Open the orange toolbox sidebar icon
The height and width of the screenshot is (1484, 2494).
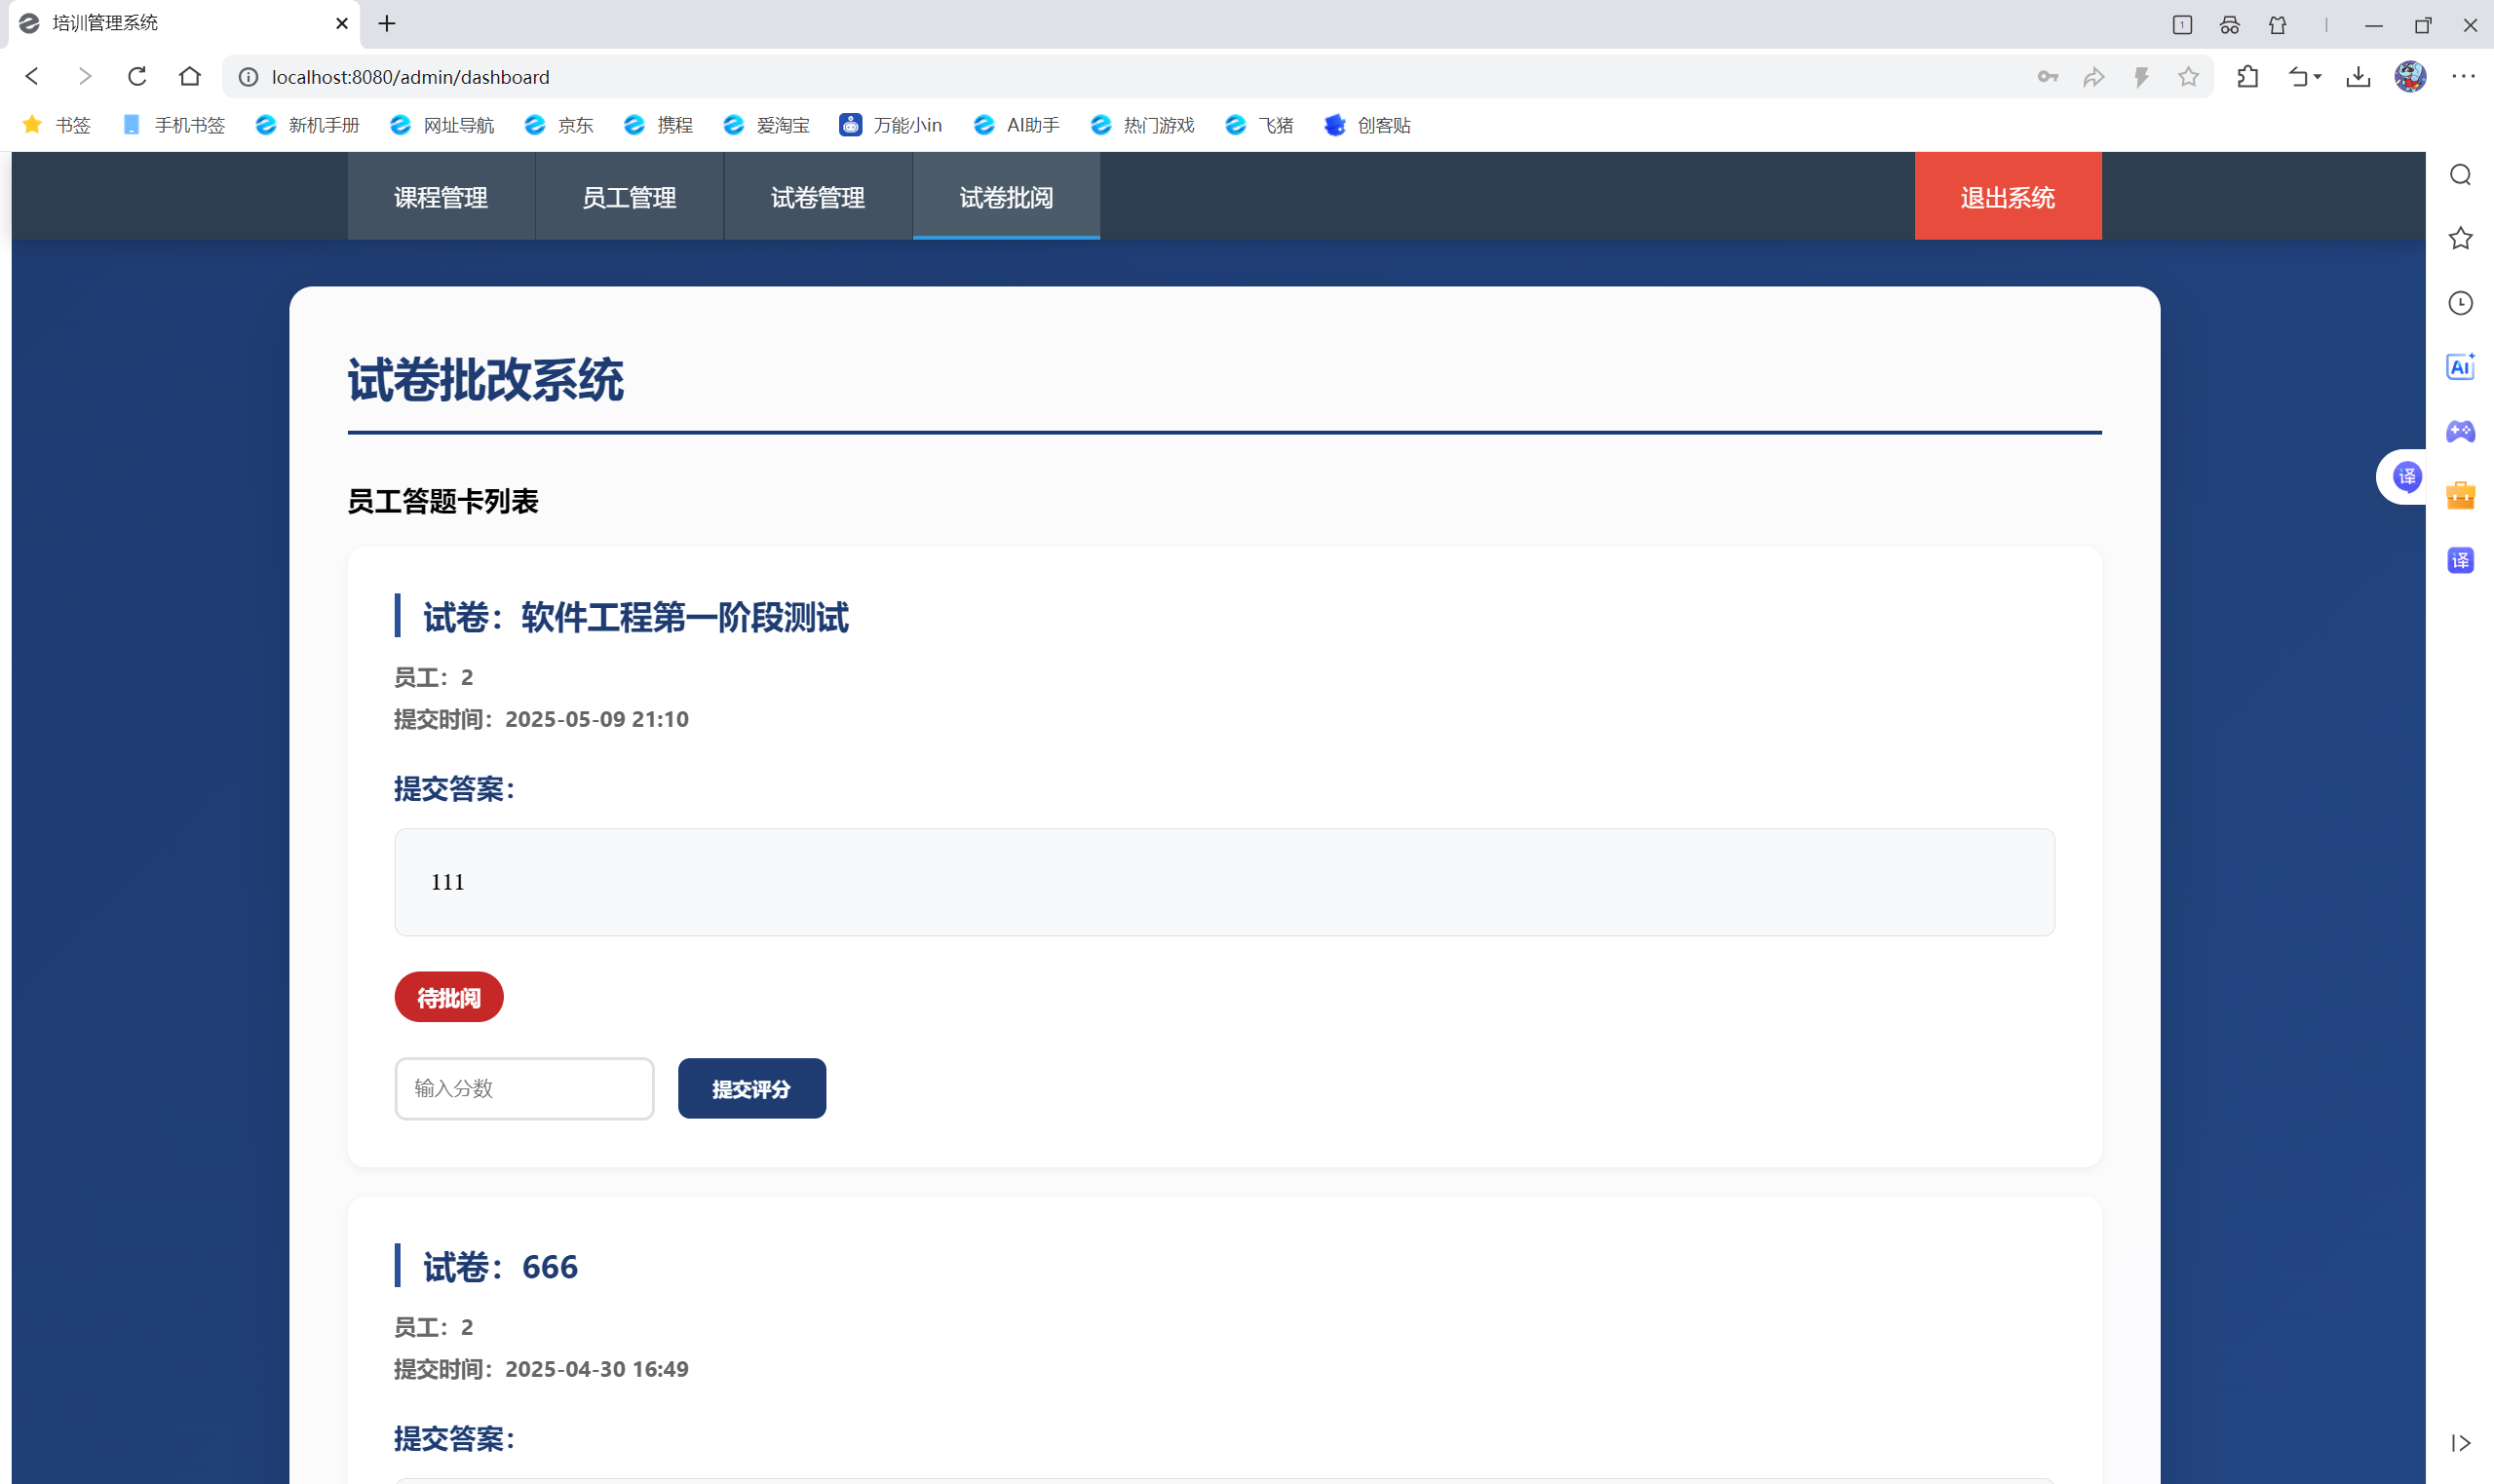2460,496
